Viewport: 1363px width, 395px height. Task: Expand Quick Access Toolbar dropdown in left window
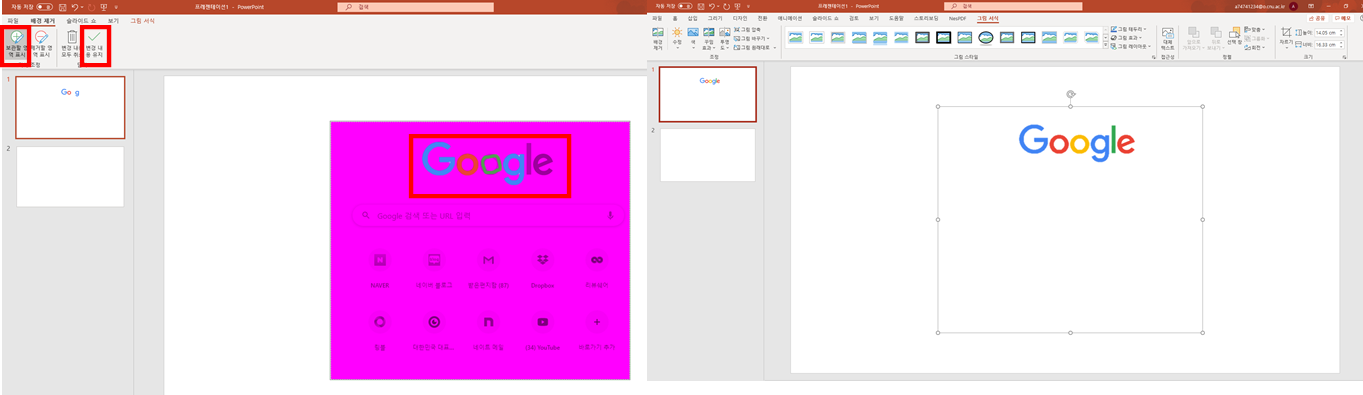[115, 7]
